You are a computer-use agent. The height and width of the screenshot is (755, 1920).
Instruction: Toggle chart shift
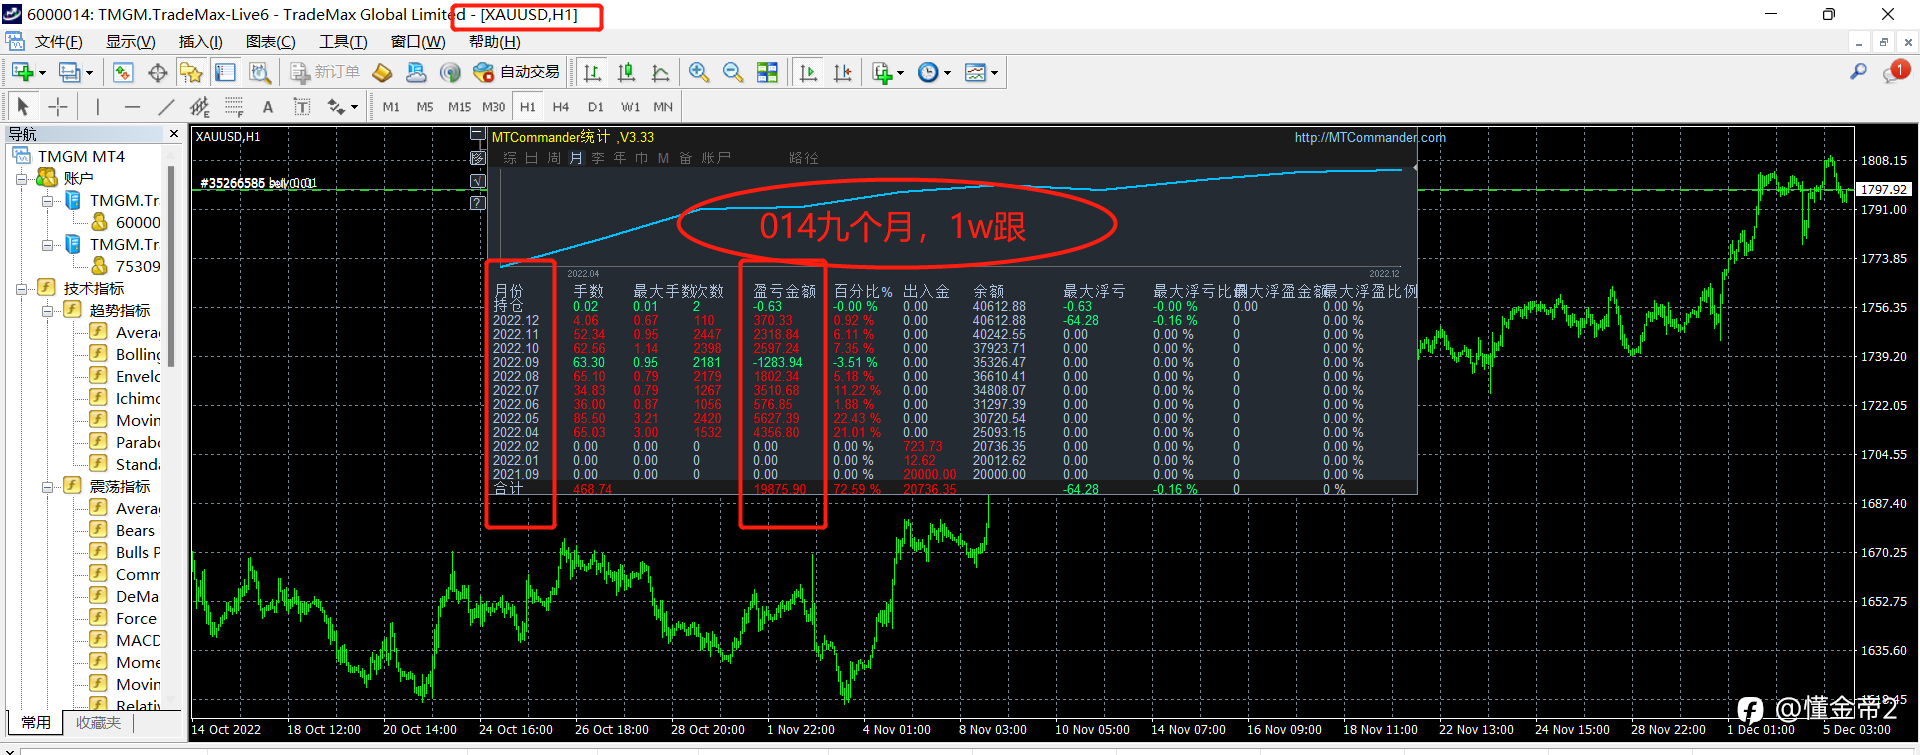pos(842,72)
